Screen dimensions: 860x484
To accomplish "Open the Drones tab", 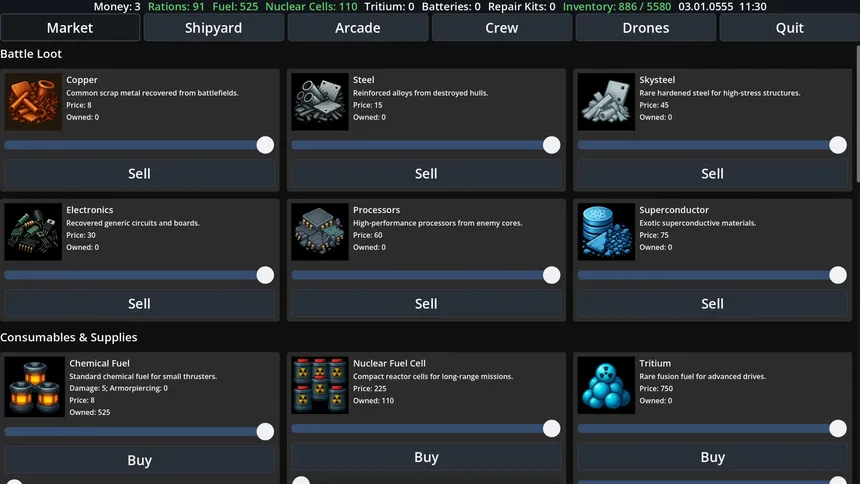I will pos(646,28).
